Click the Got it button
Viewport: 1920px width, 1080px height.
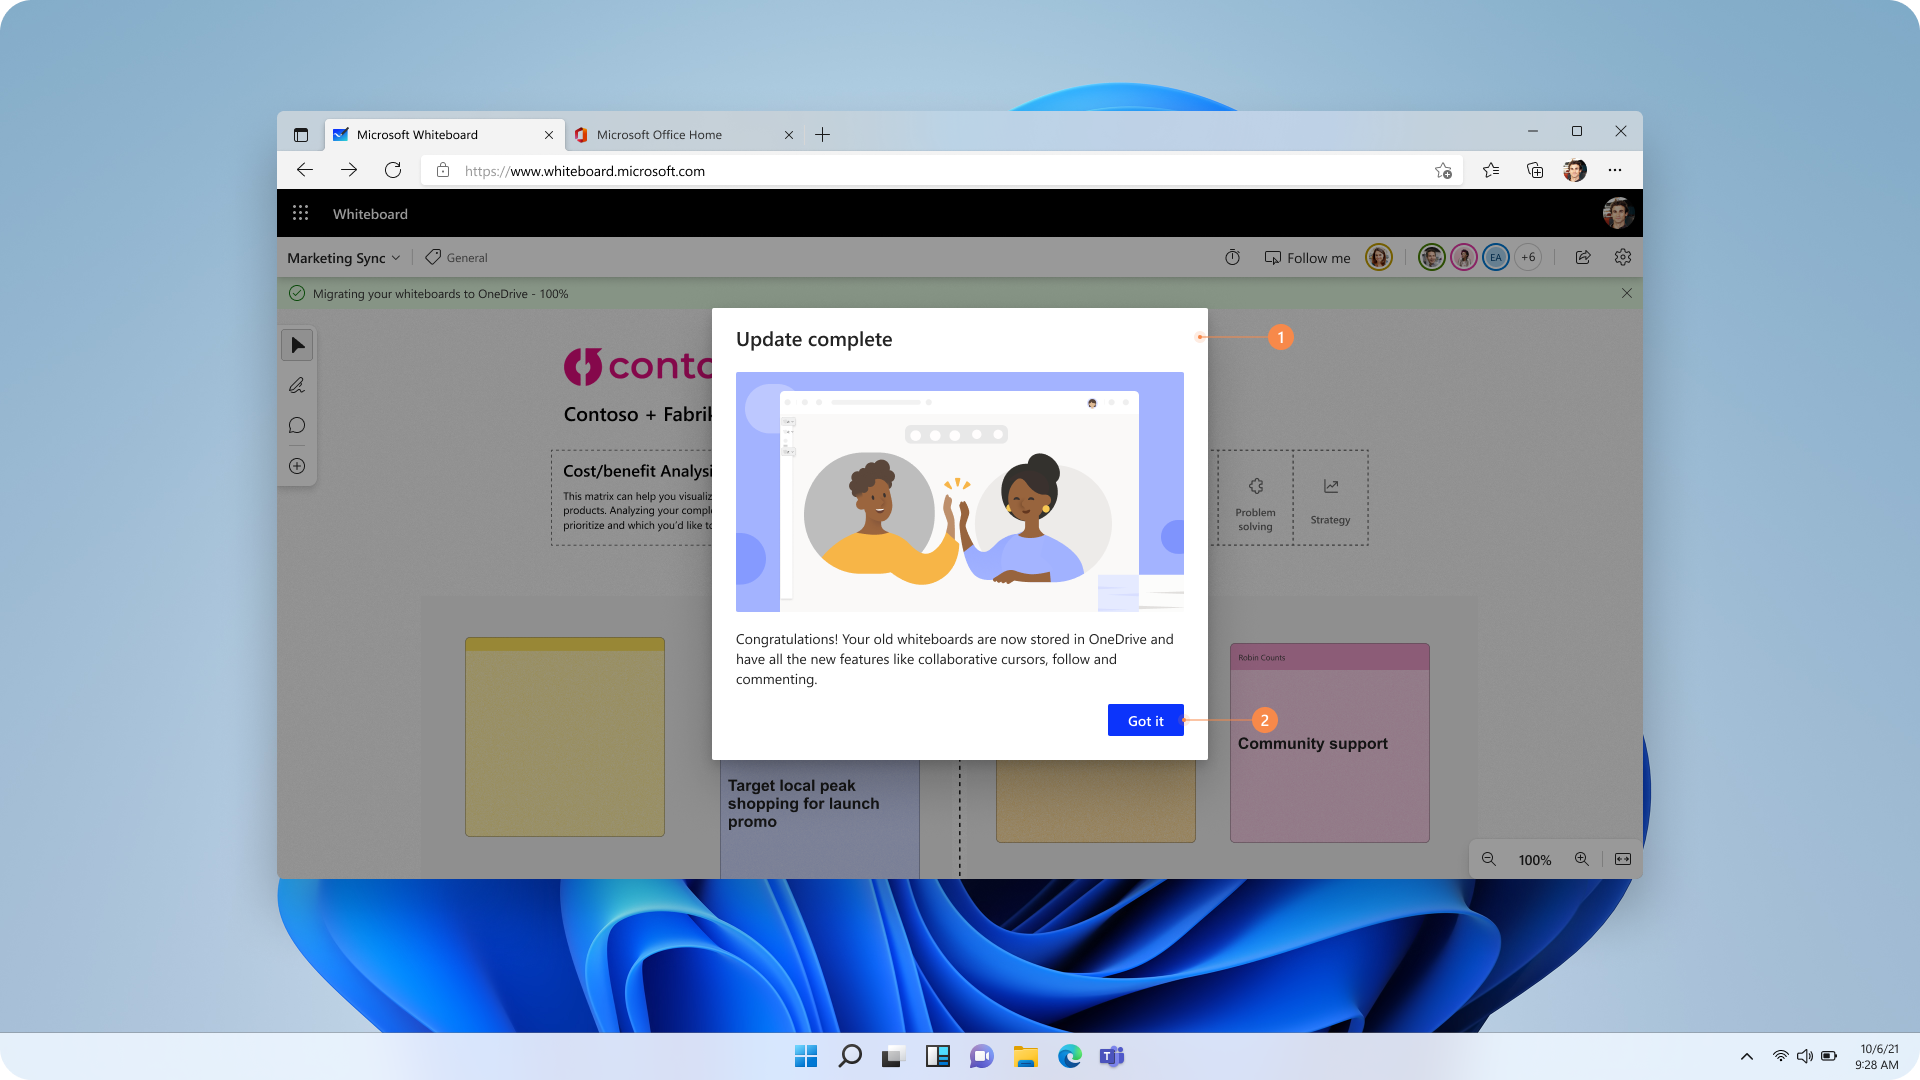click(1145, 720)
